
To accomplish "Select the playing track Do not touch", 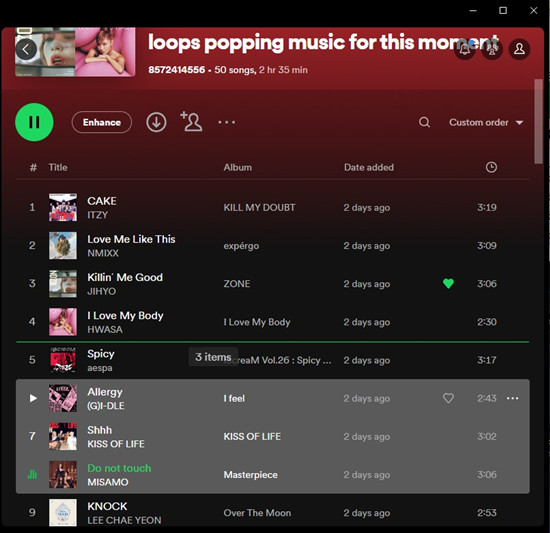I will 119,468.
